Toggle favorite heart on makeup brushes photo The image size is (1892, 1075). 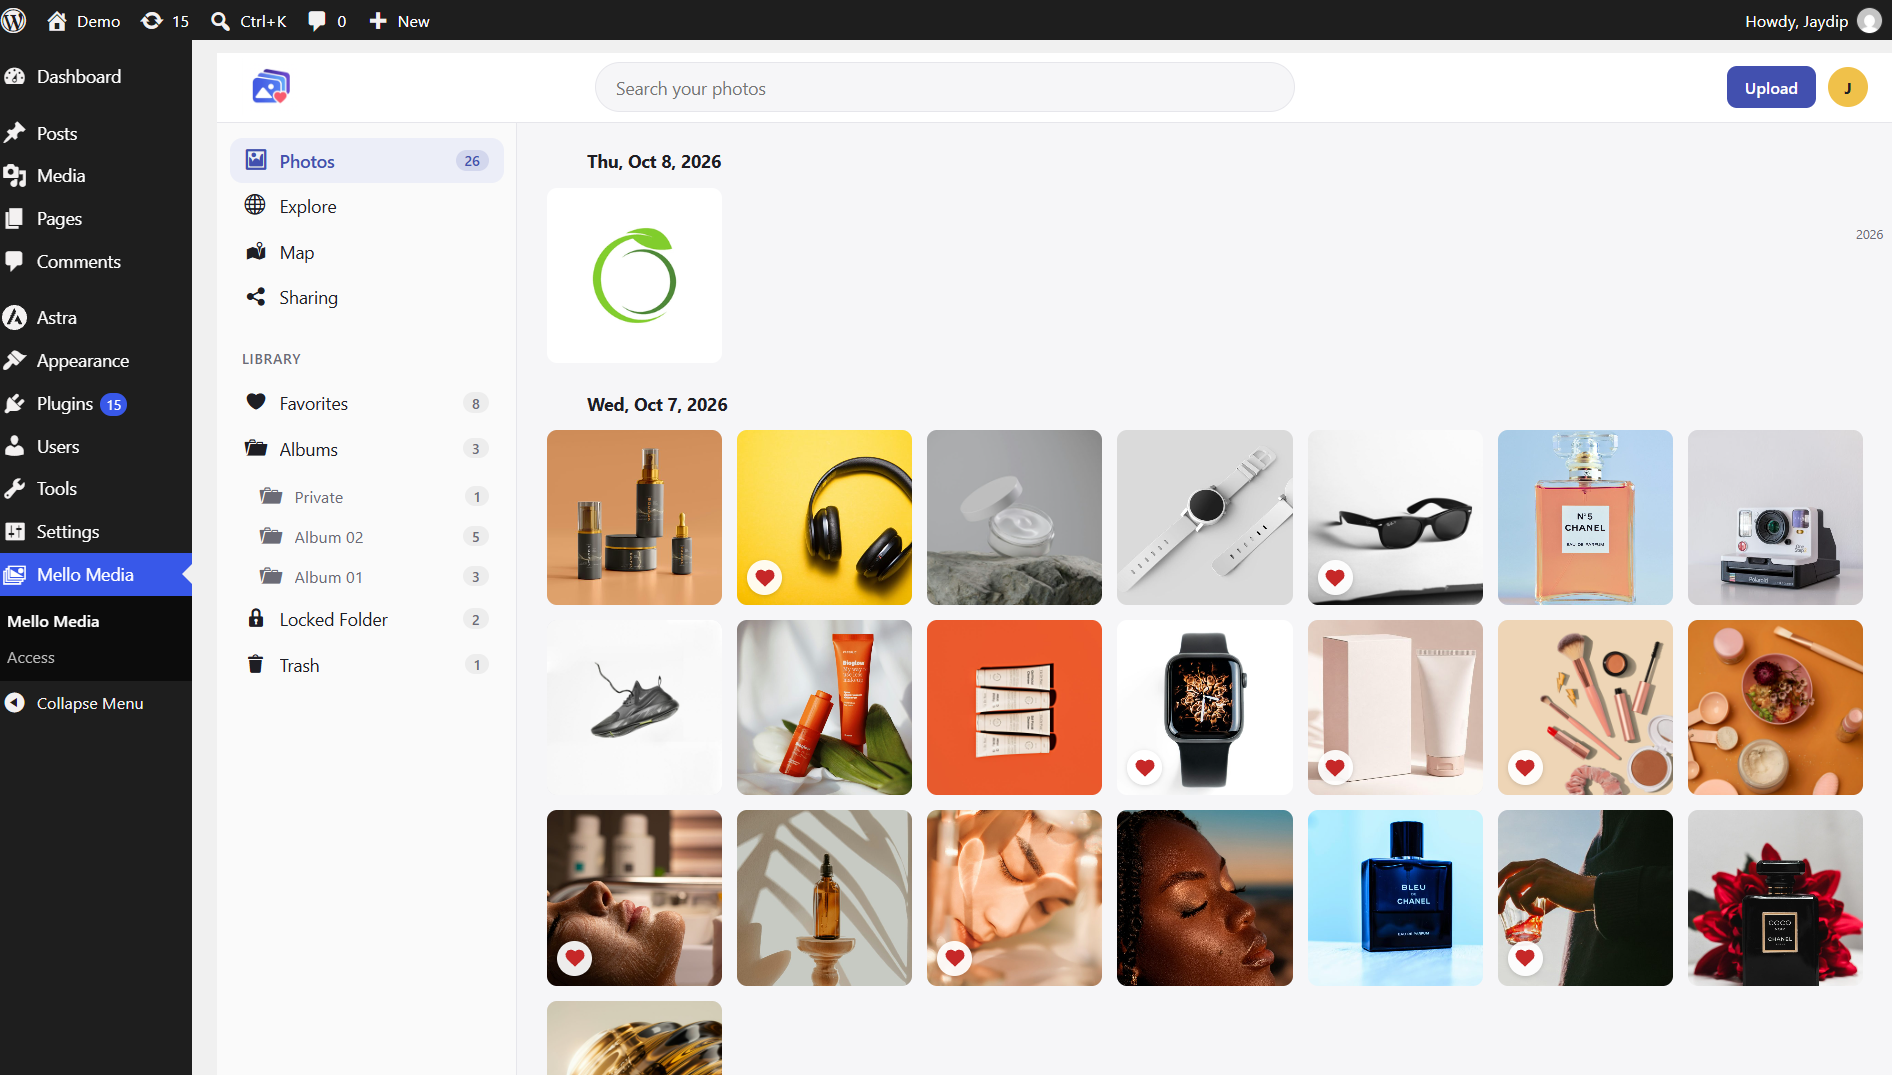[1525, 767]
